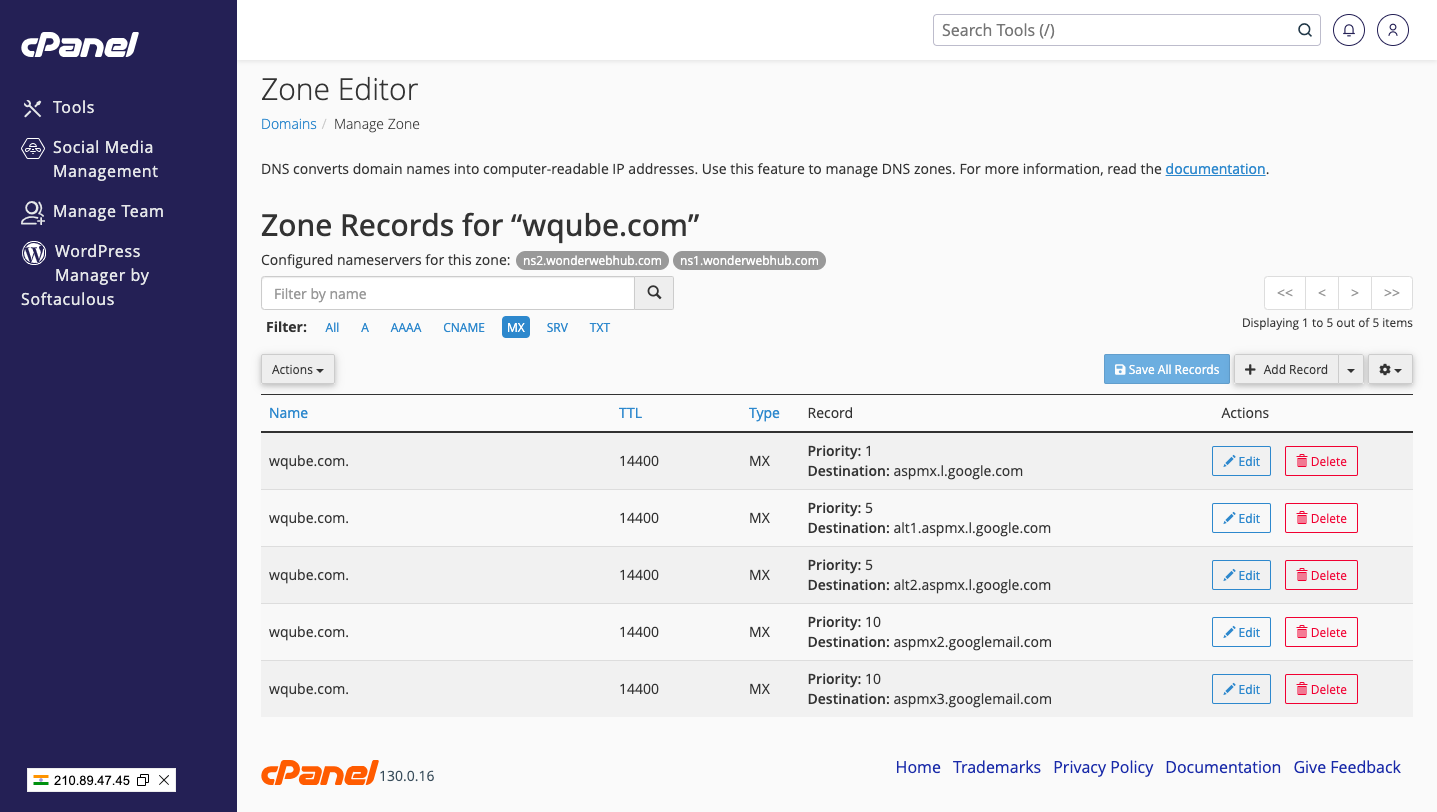Select the TXT record filter
The height and width of the screenshot is (812, 1437).
pos(599,327)
